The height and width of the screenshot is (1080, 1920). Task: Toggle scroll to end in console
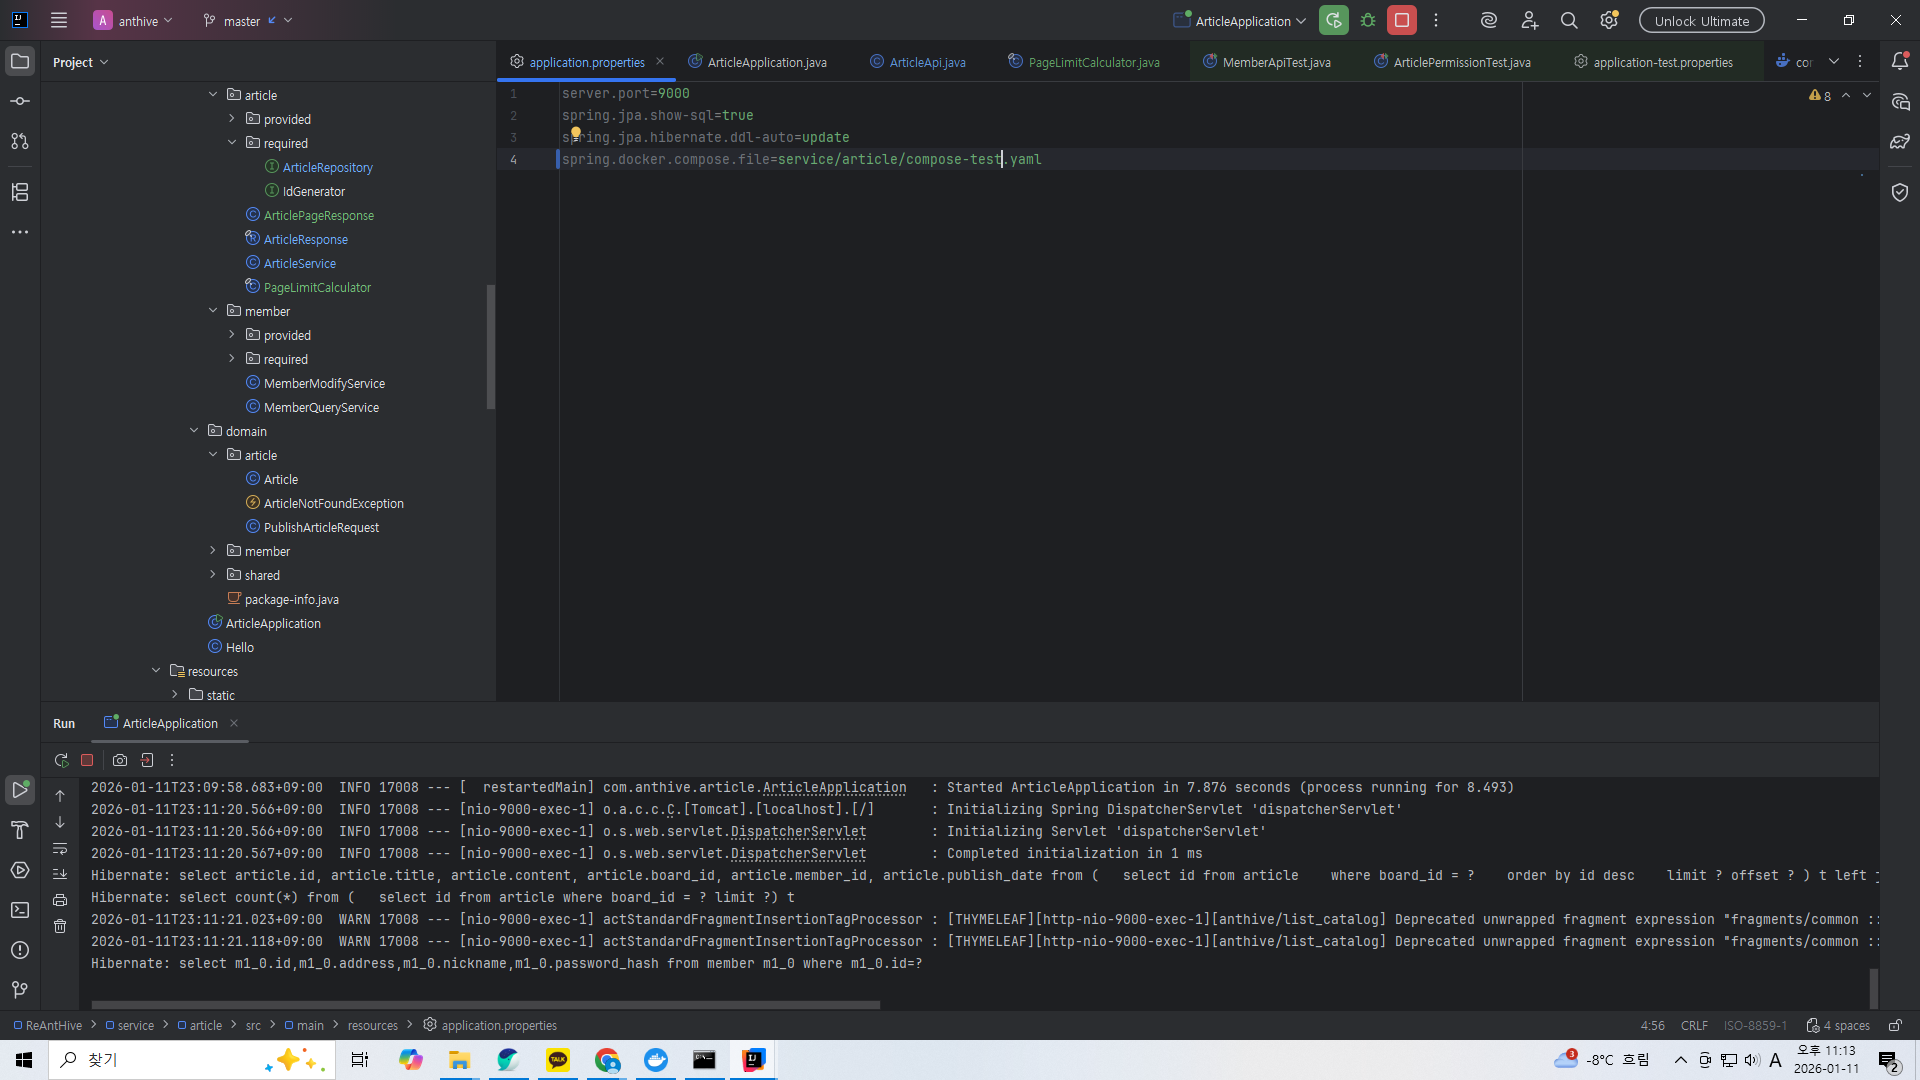[60, 874]
